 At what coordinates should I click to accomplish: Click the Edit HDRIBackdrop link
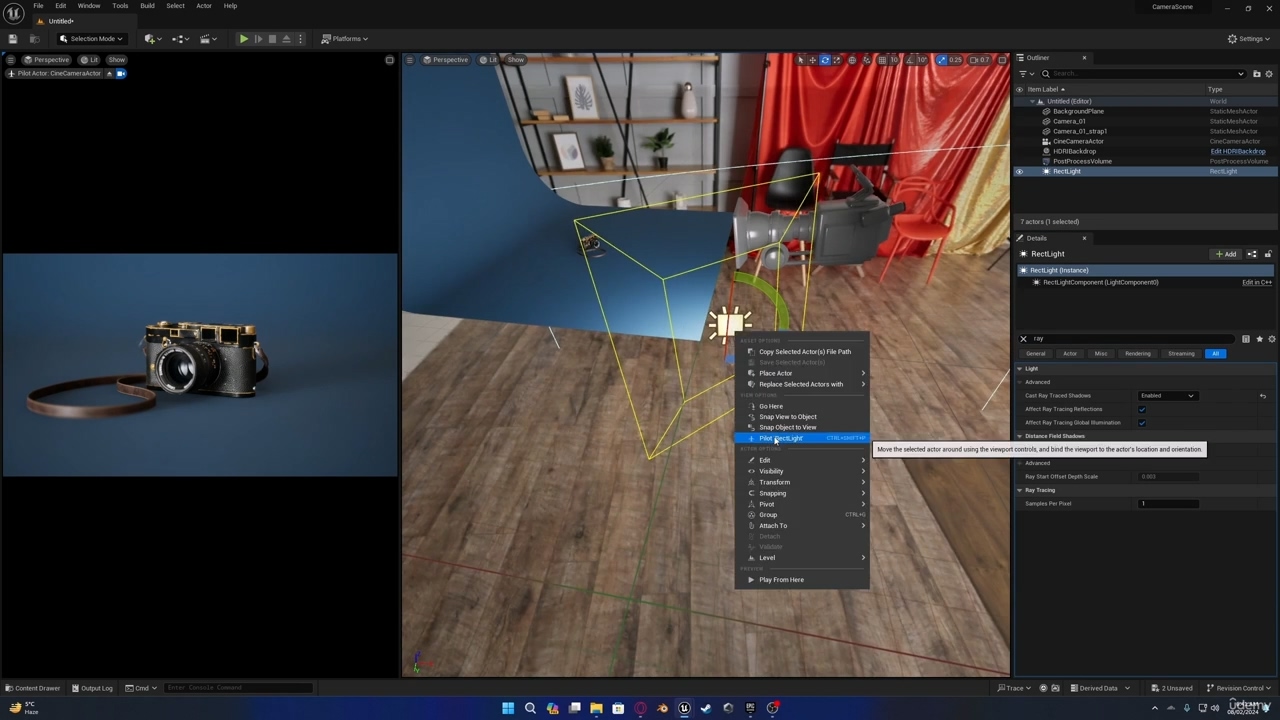[x=1238, y=151]
